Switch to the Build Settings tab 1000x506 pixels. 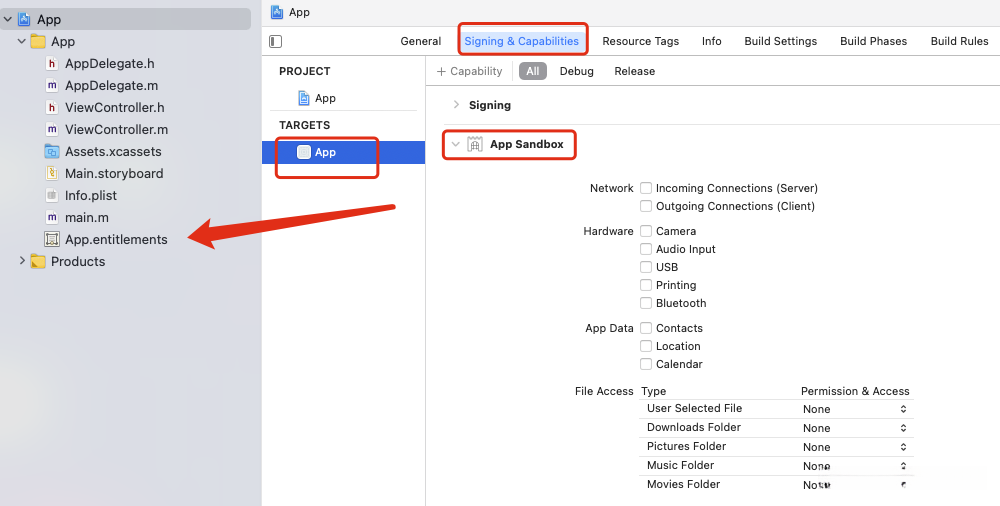click(x=780, y=41)
